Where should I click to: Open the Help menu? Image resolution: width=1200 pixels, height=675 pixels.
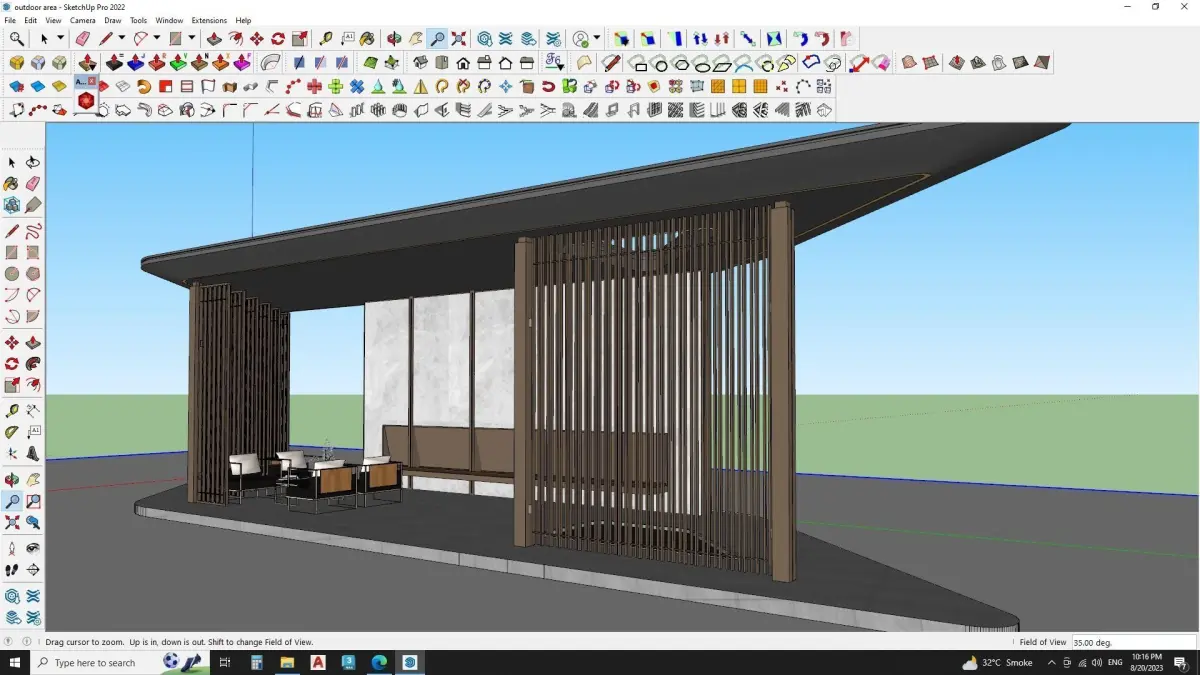tap(243, 20)
